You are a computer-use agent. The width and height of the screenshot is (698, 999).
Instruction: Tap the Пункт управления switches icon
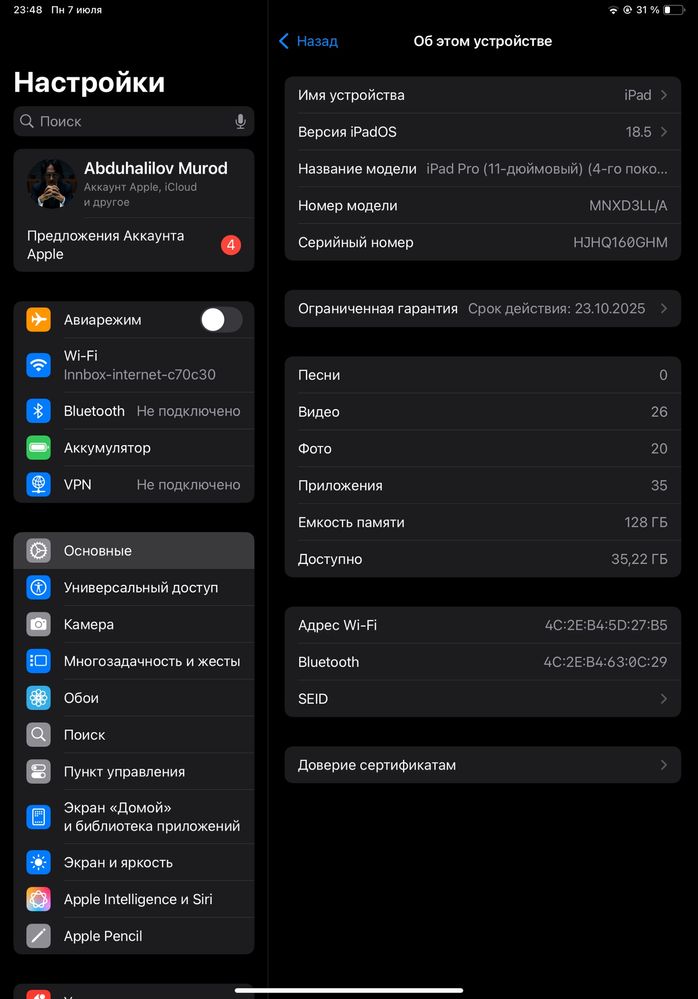[38, 772]
